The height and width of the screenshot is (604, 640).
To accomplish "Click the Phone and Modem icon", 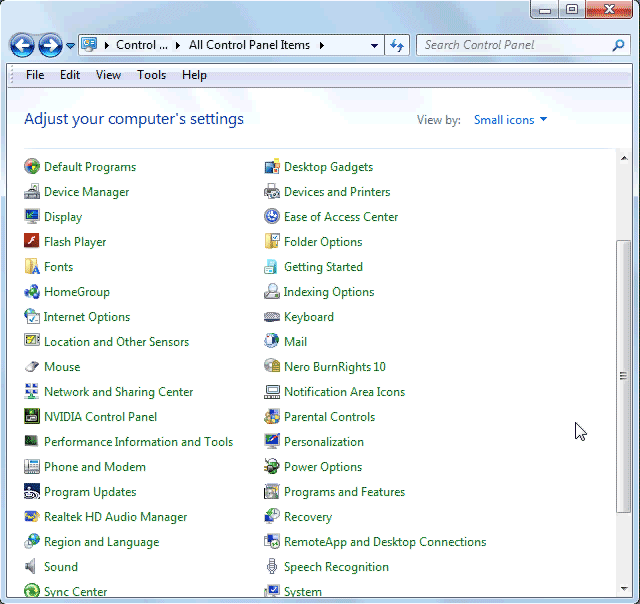I will [x=32, y=466].
